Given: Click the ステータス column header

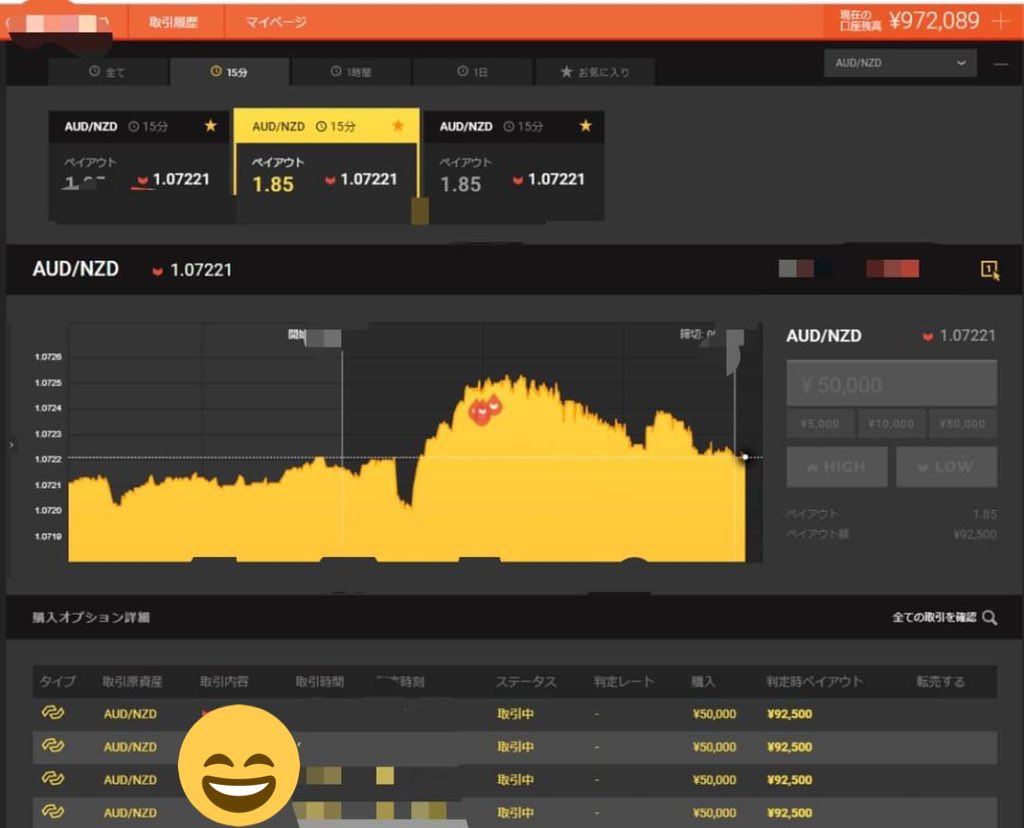Looking at the screenshot, I should tap(526, 682).
